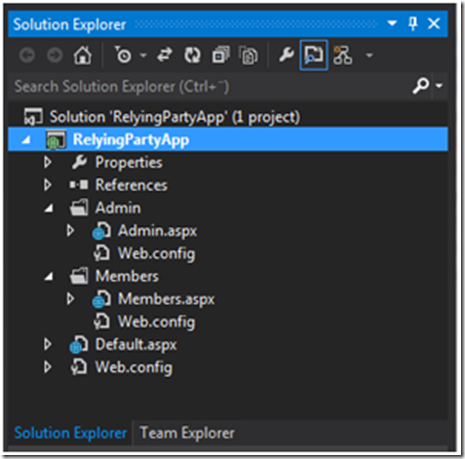Select the Solution 'RelyingPartyApp' node

point(175,117)
